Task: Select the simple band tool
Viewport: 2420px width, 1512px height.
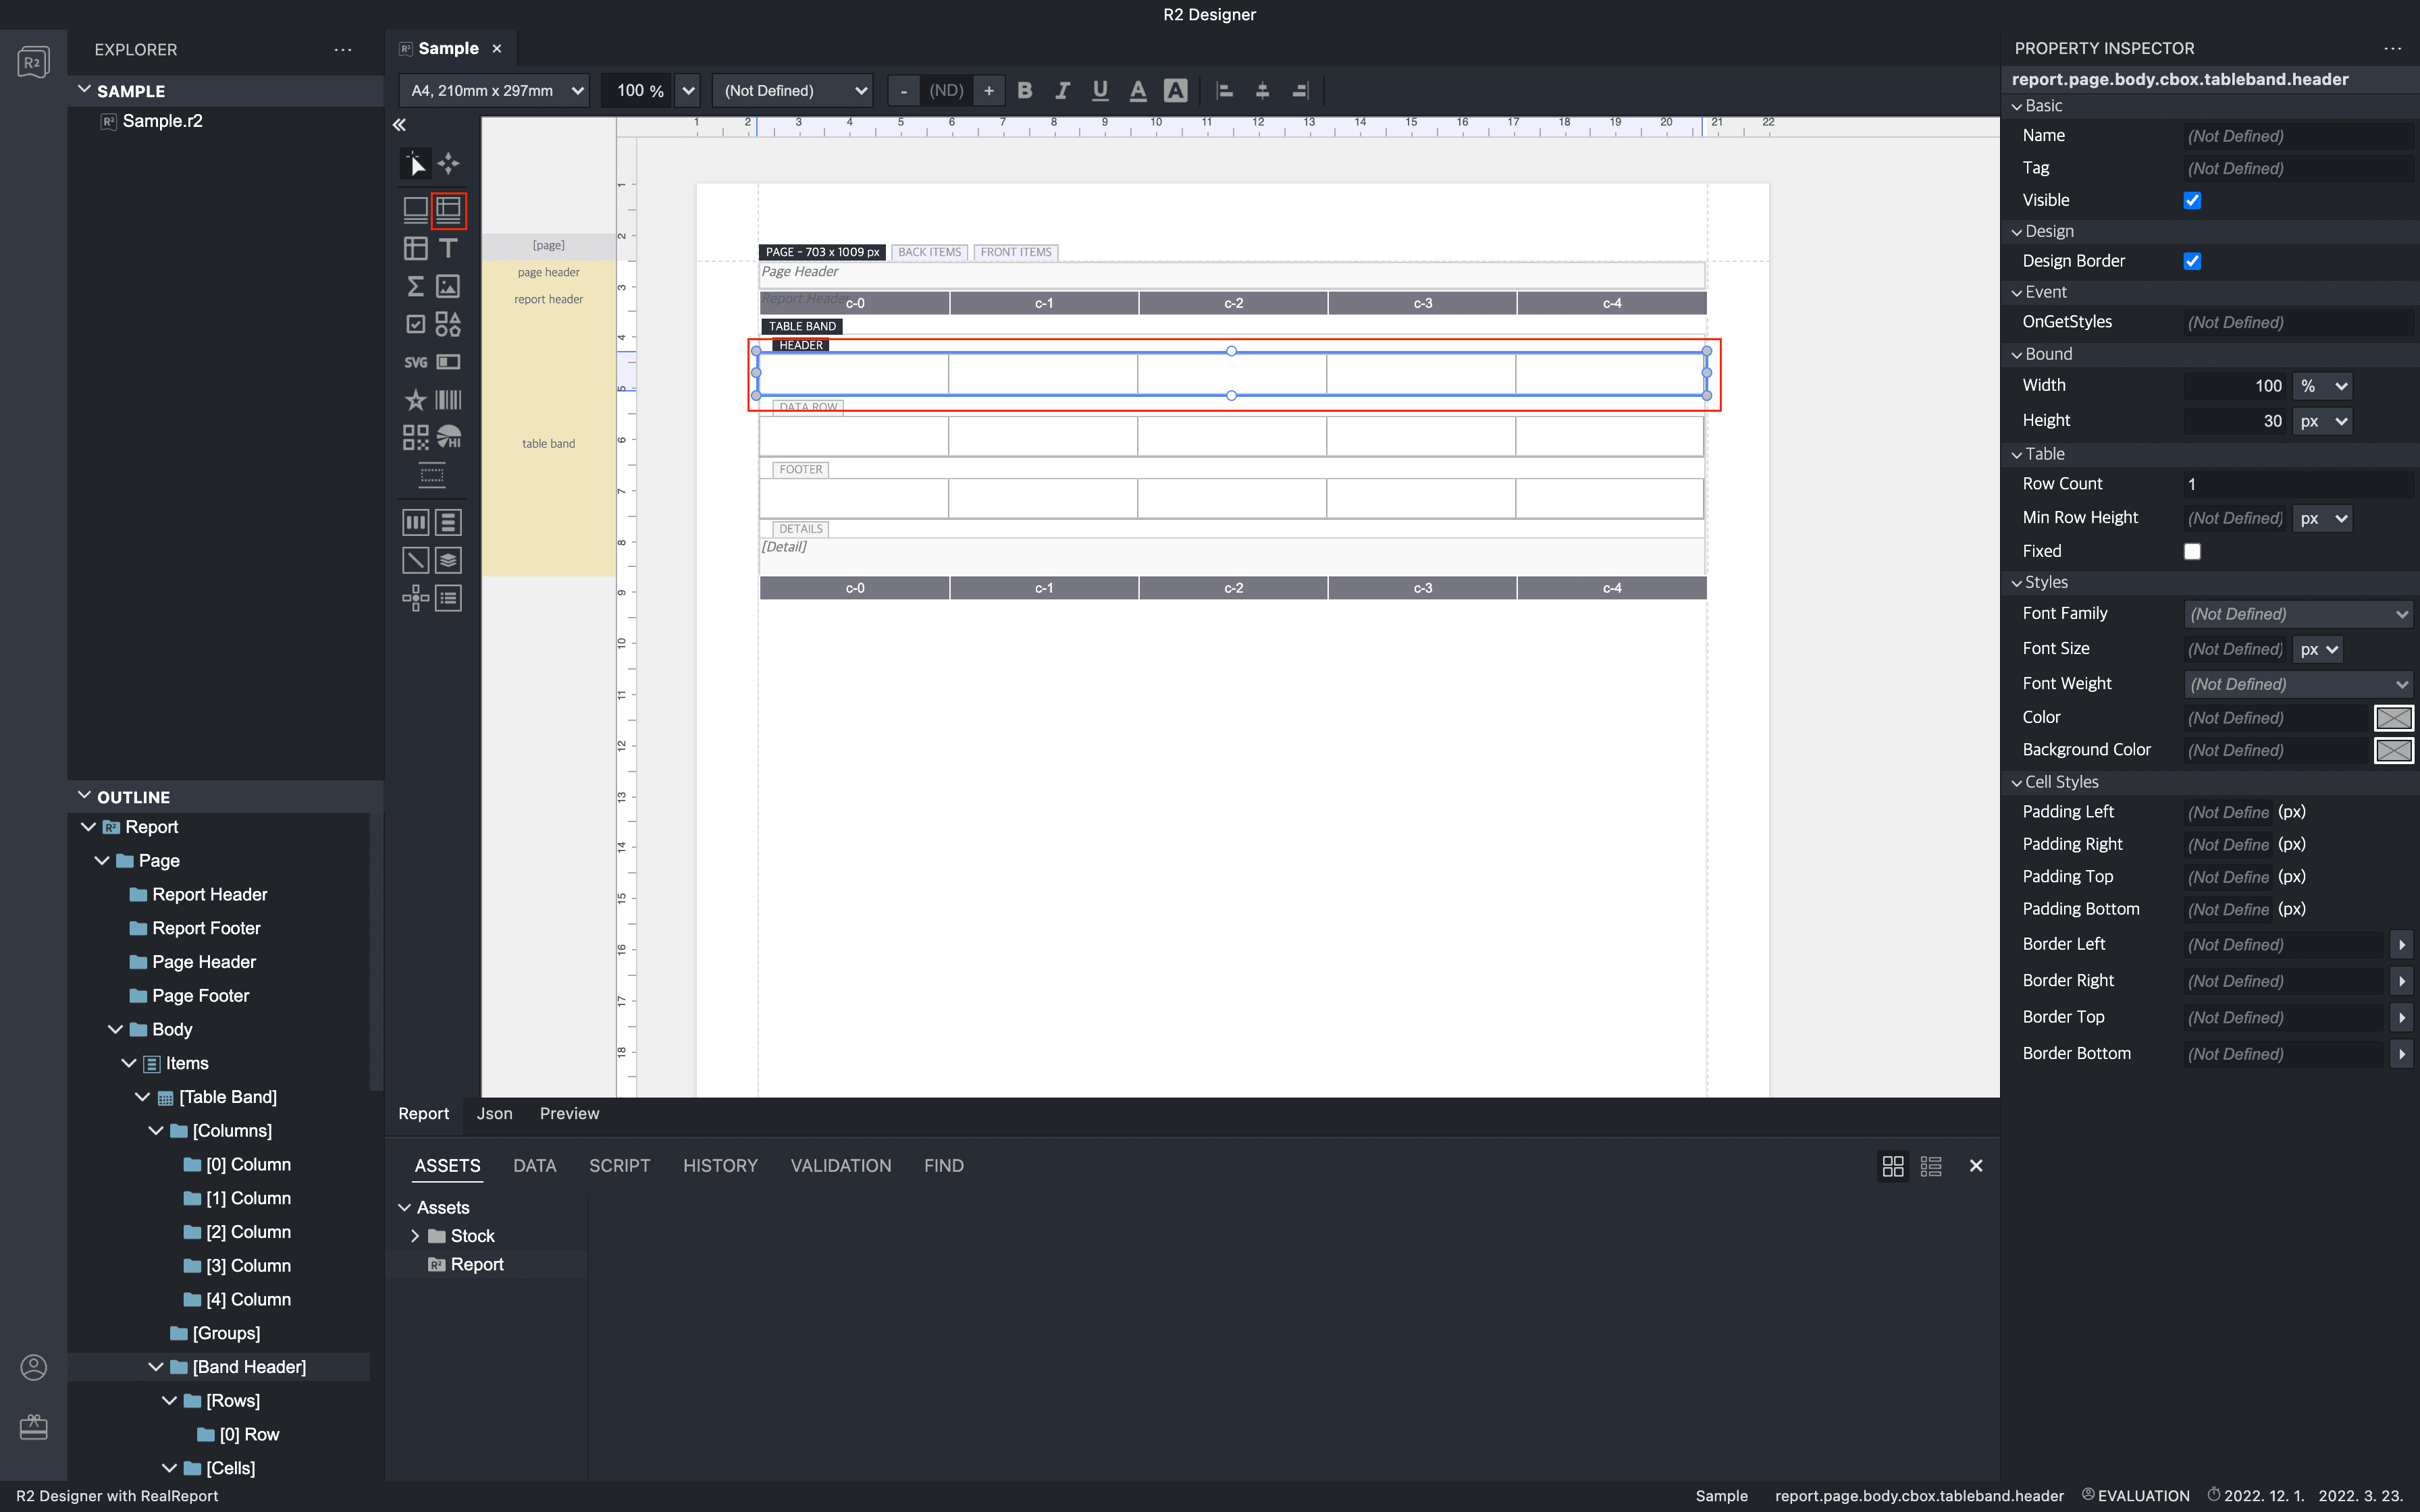Action: click(415, 209)
